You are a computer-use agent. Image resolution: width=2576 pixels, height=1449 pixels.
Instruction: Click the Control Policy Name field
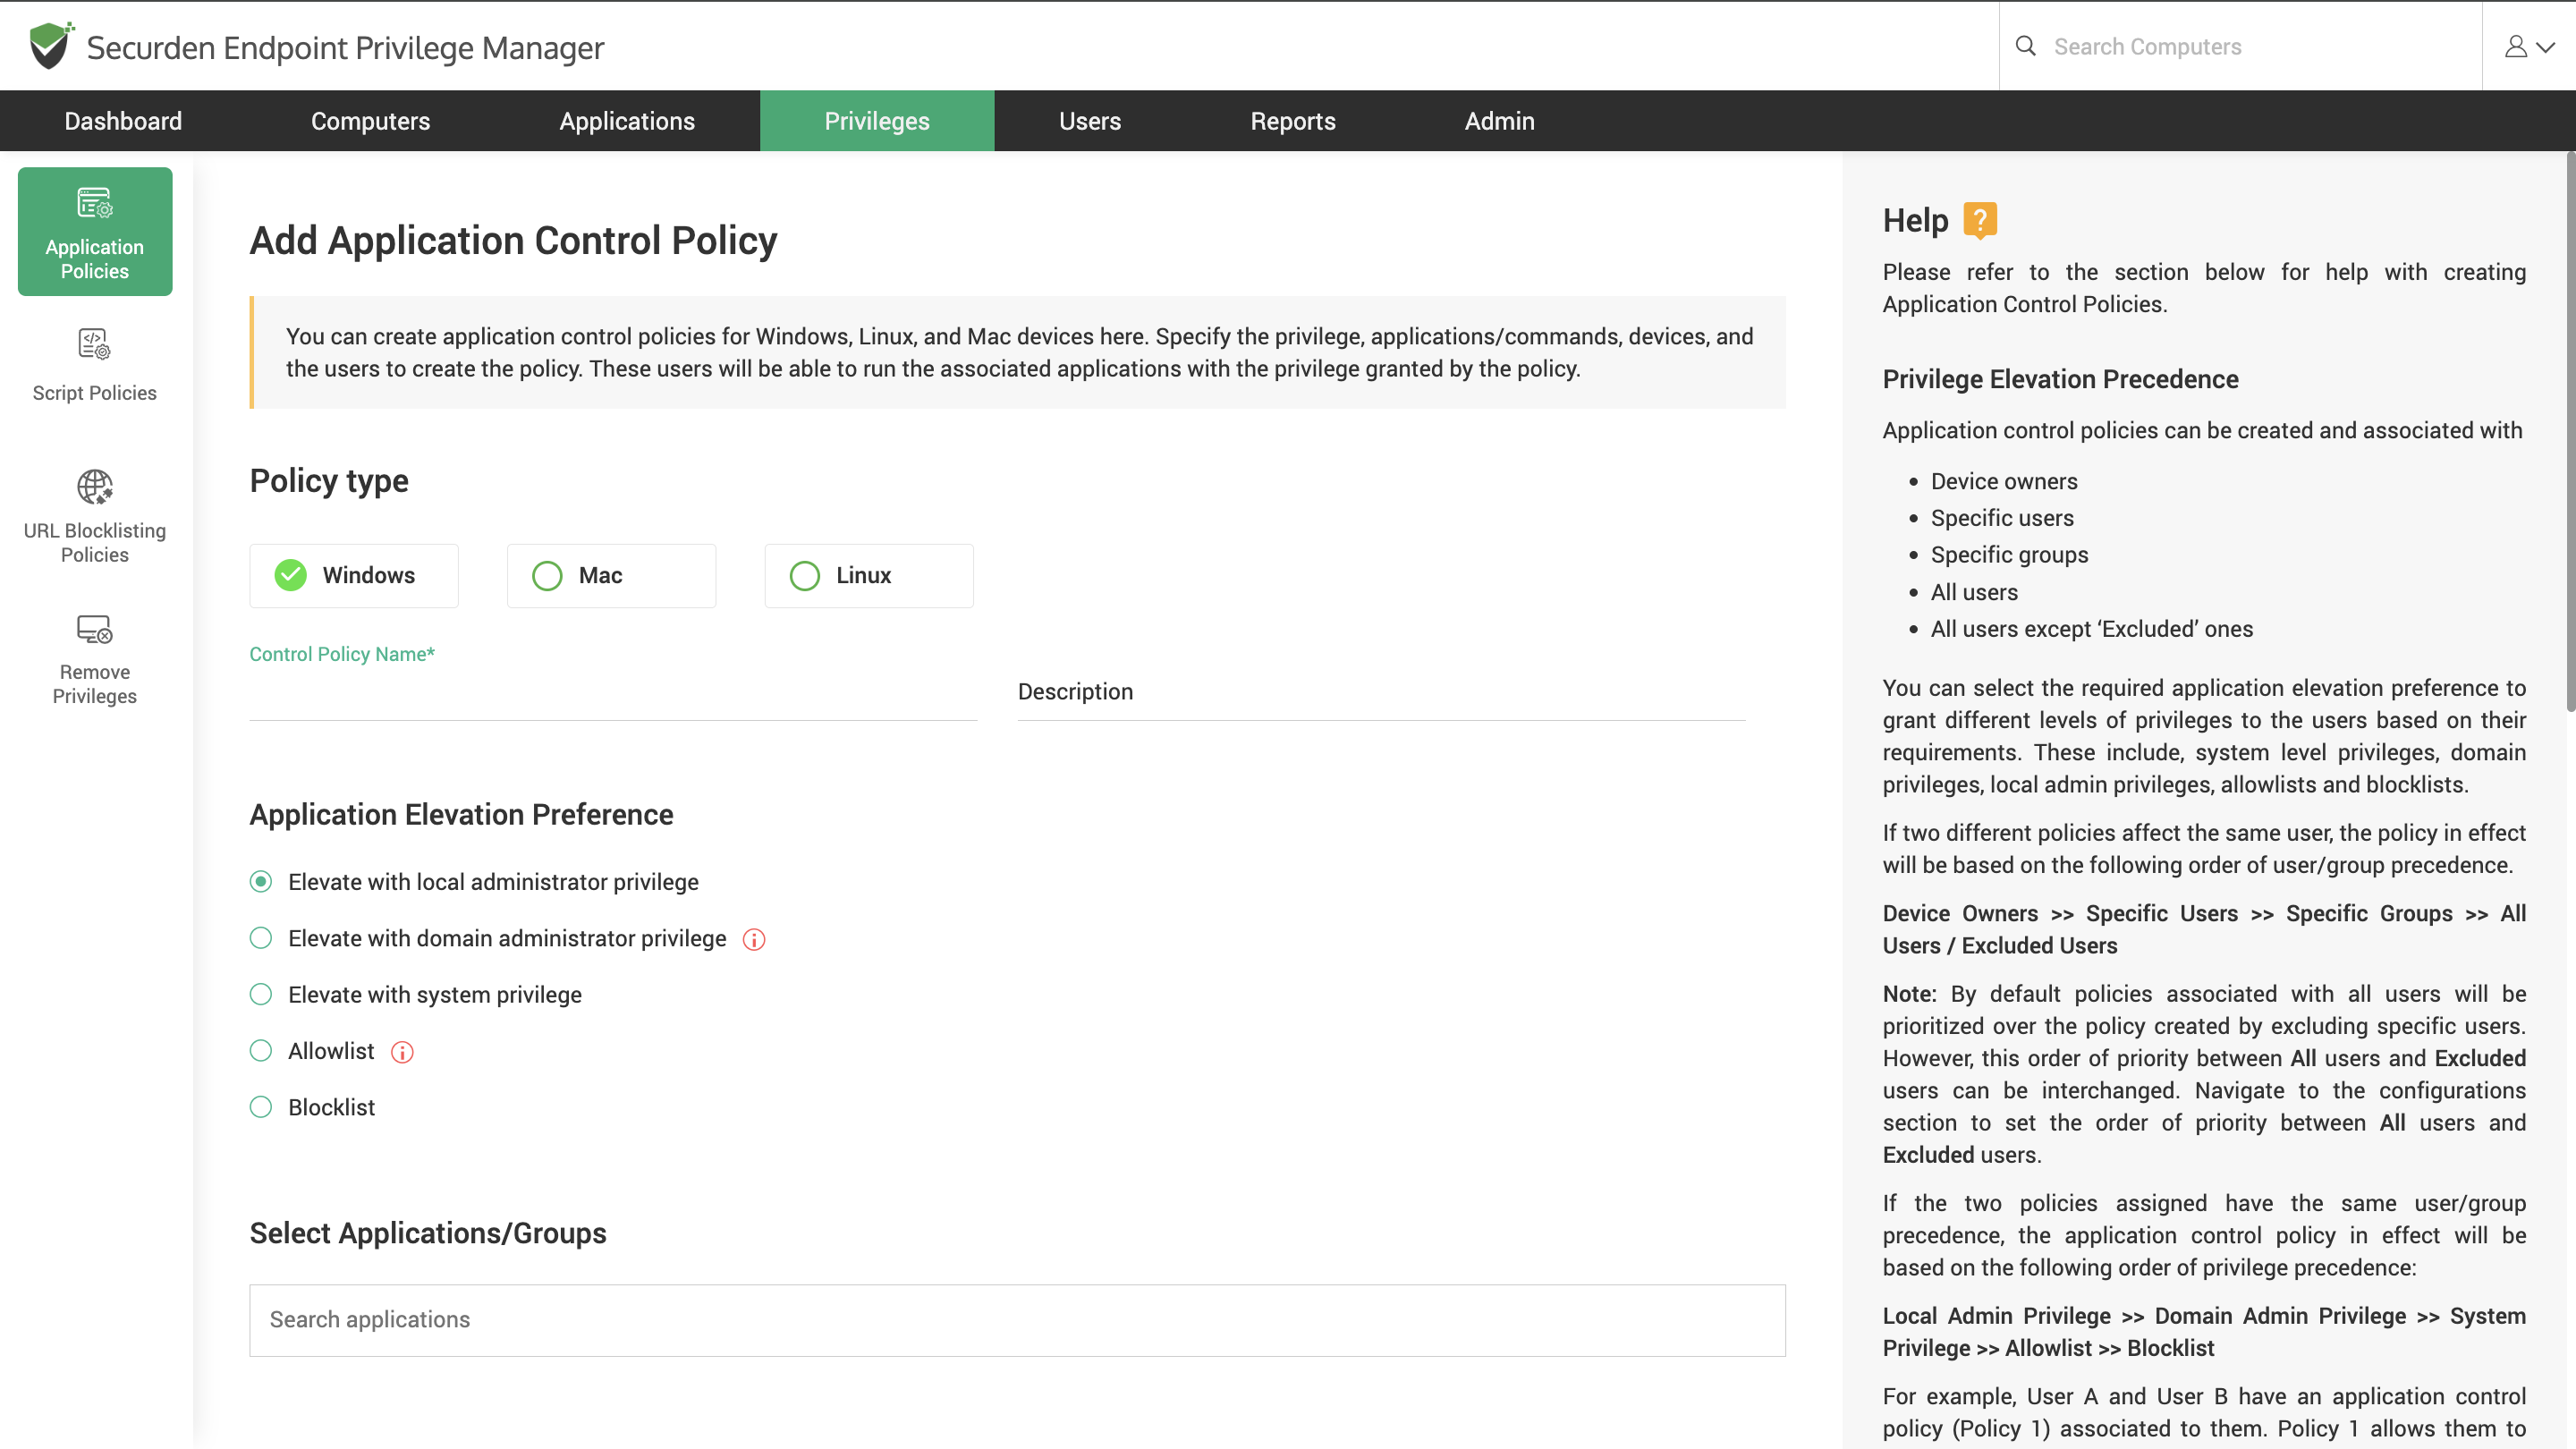click(613, 692)
